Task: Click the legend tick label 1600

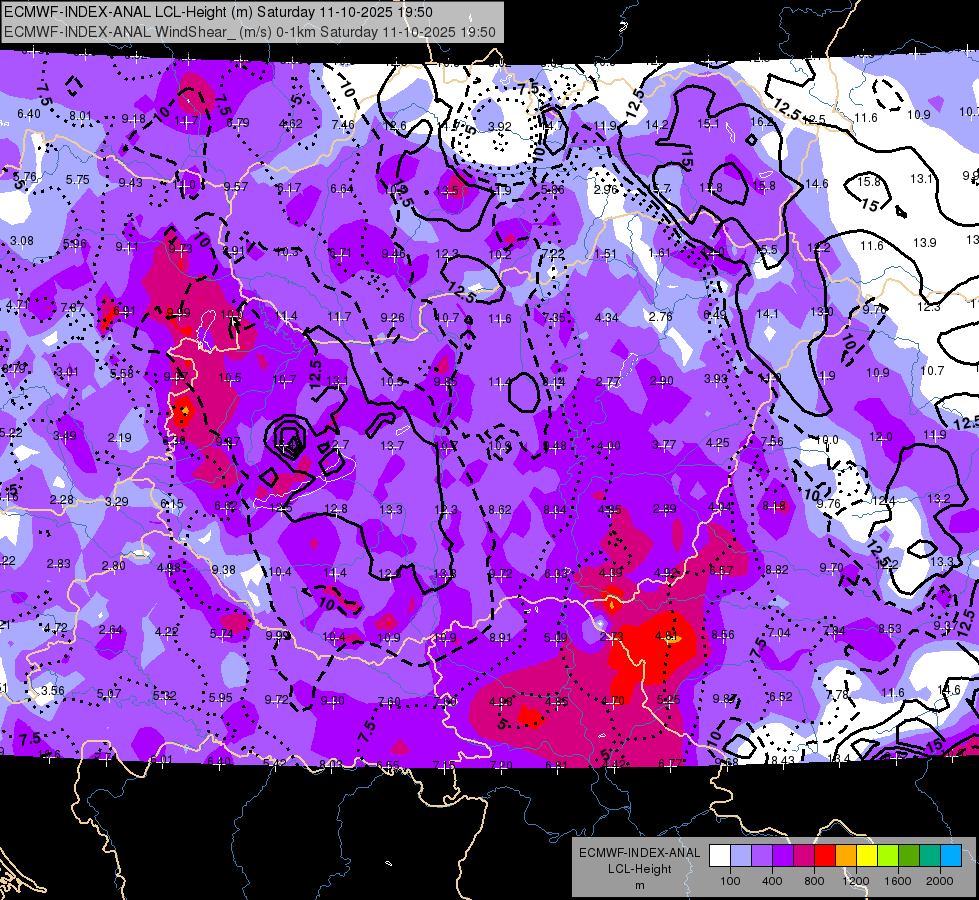Action: [x=898, y=881]
